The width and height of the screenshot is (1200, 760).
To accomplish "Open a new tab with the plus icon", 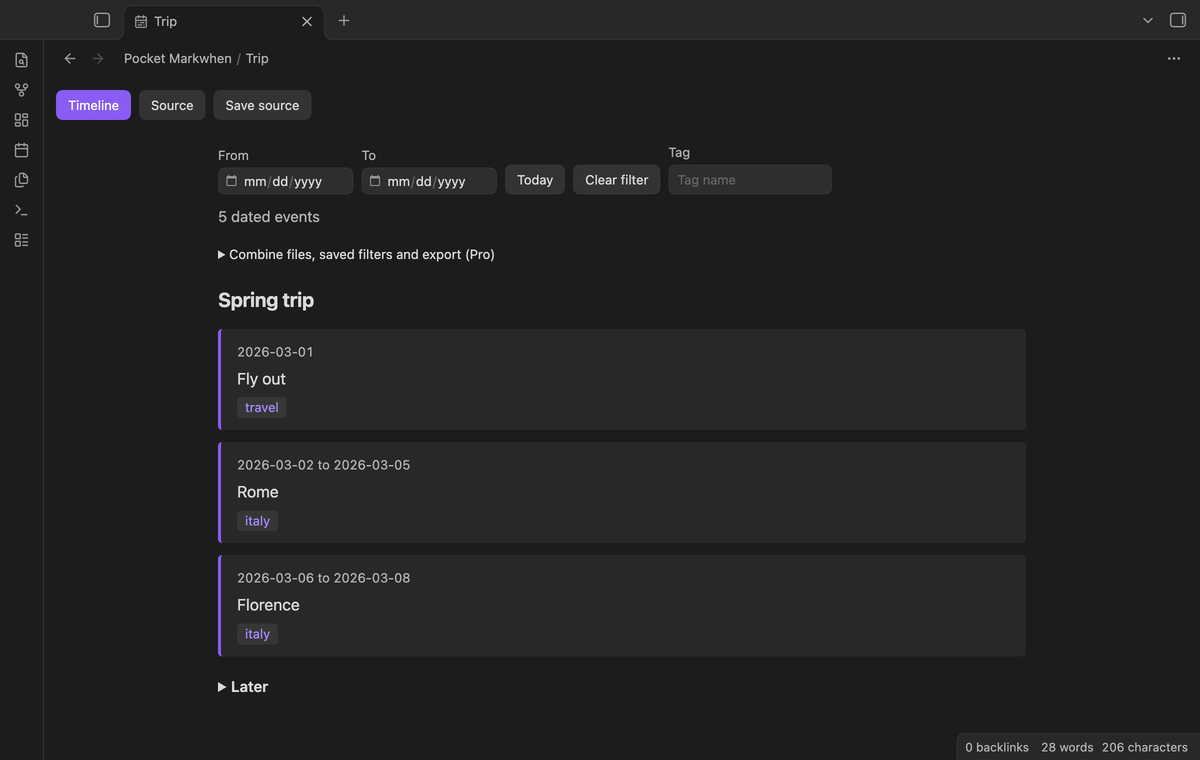I will pyautogui.click(x=344, y=21).
